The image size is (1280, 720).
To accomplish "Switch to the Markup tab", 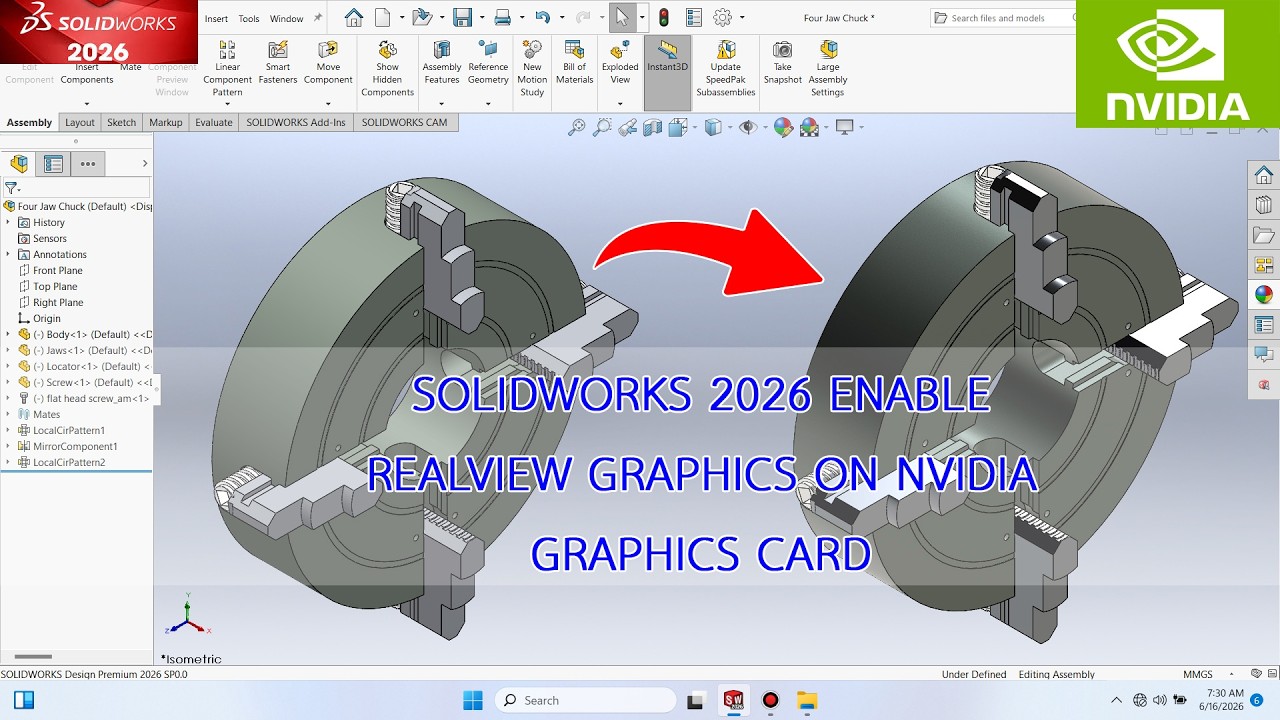I will click(166, 122).
